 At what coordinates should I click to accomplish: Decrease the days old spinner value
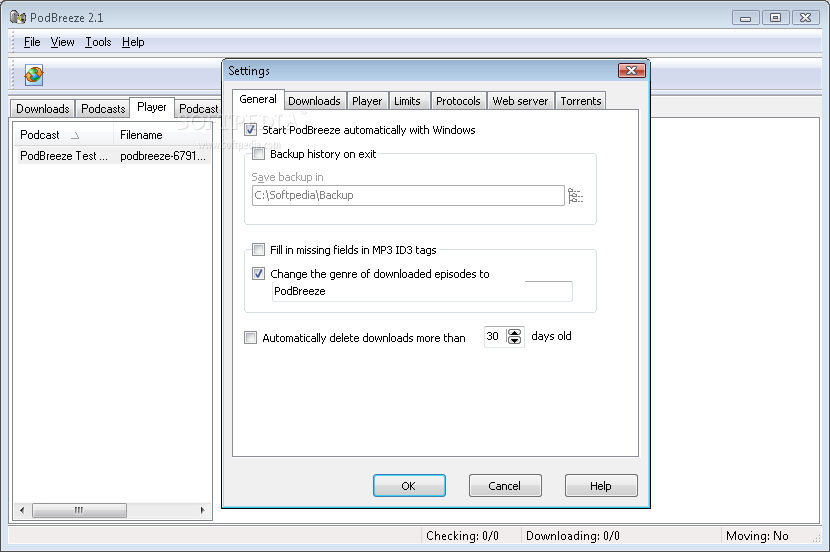[x=514, y=340]
